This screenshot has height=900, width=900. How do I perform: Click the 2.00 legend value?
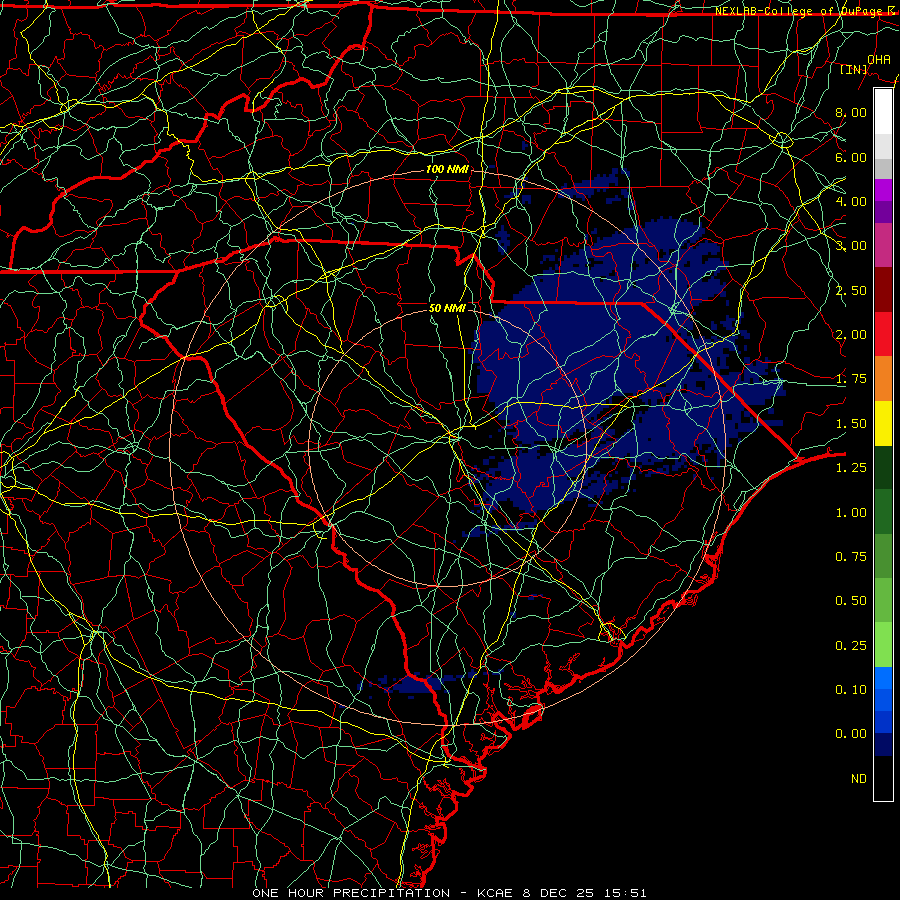pos(851,335)
